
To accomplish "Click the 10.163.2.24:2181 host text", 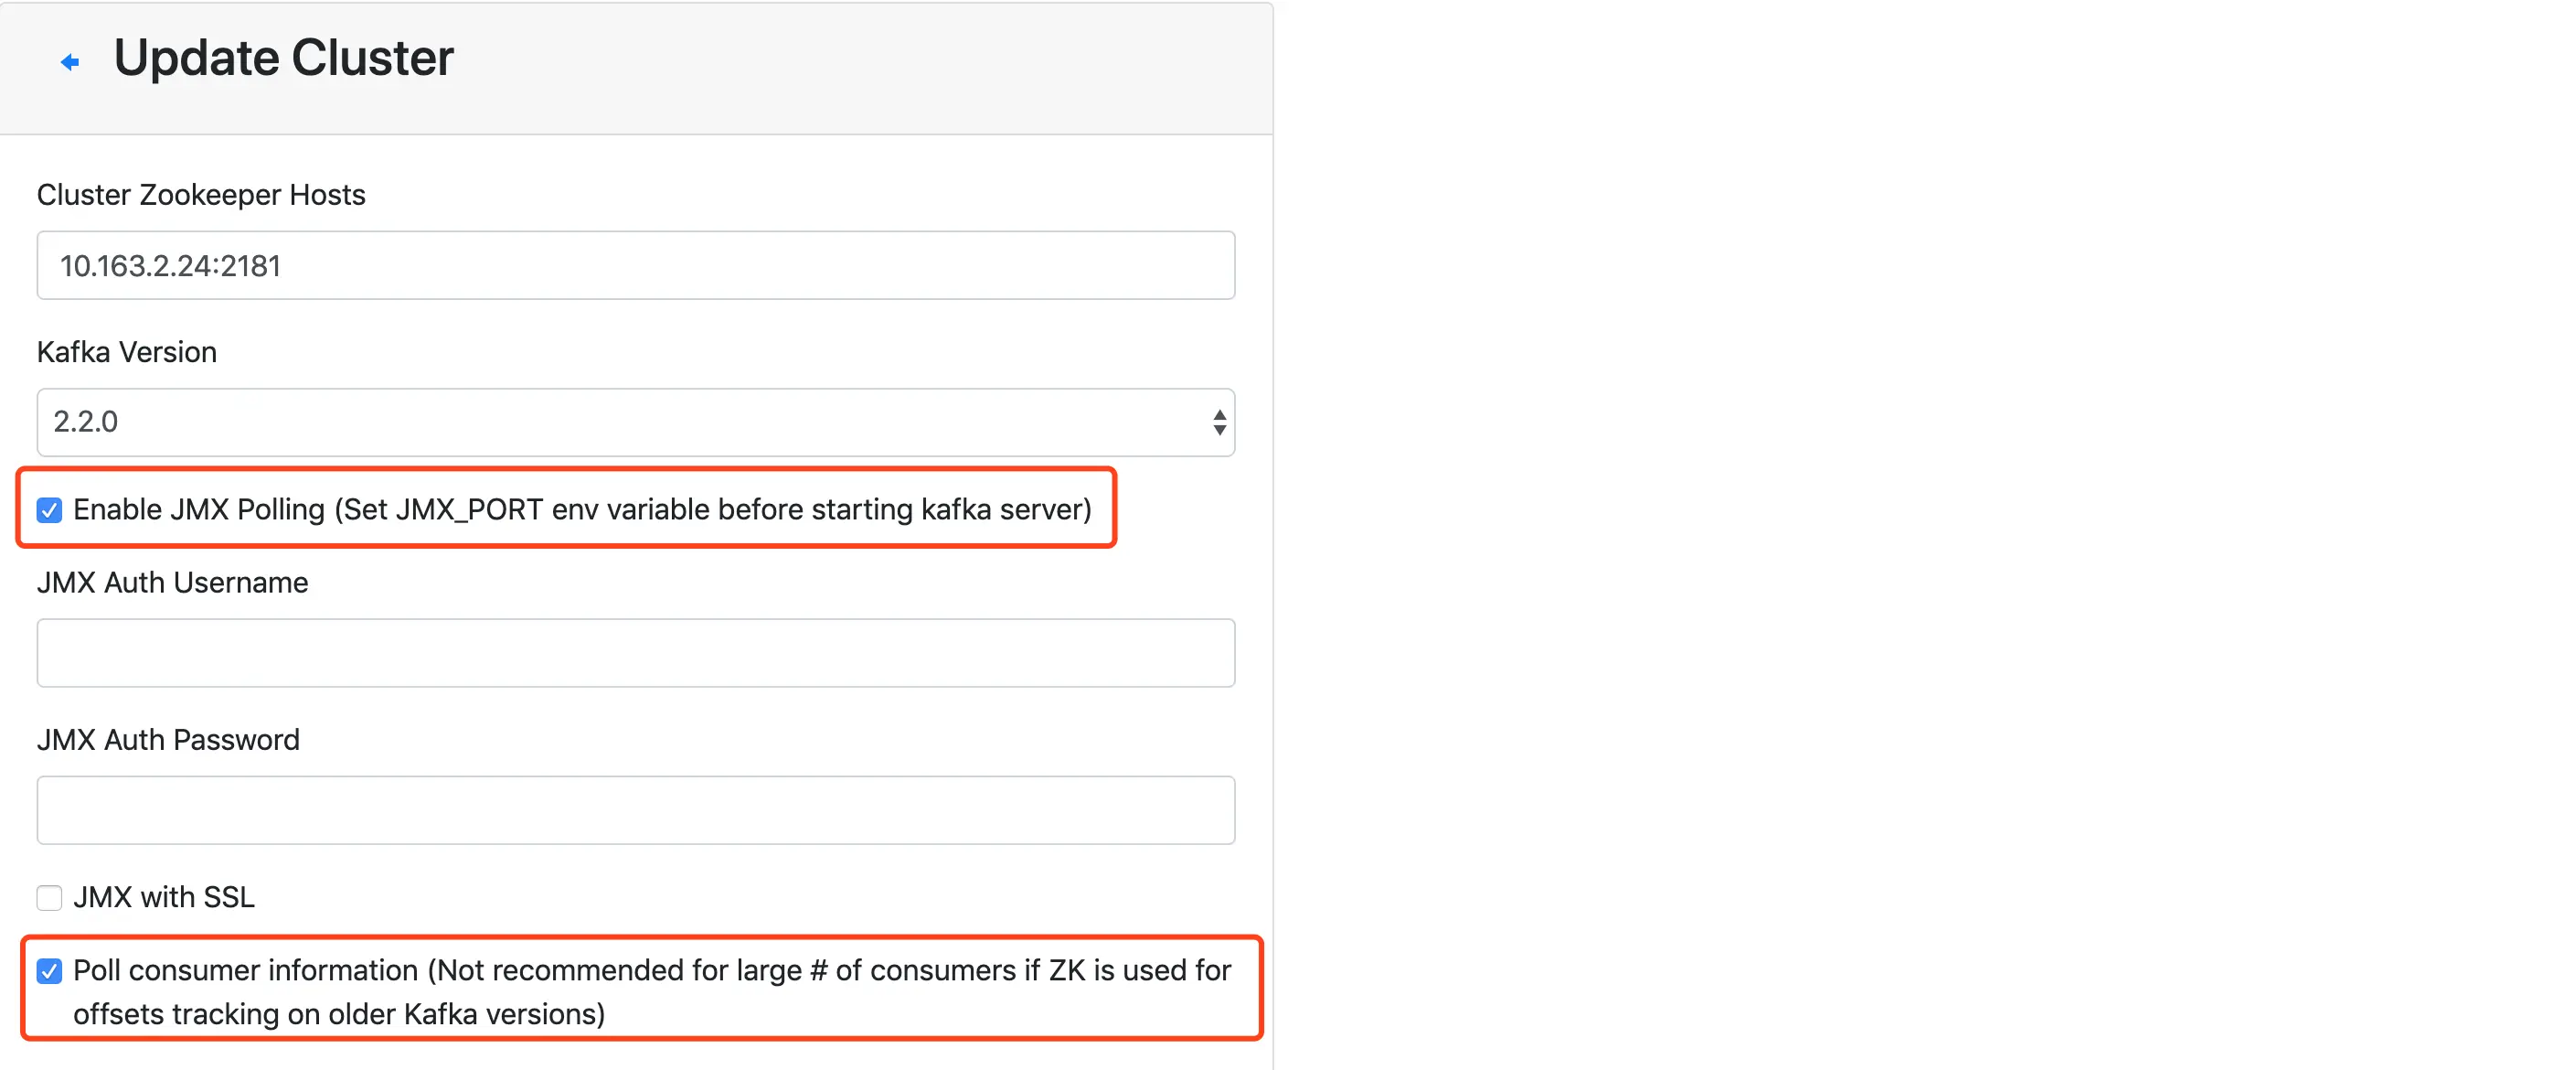I will [x=170, y=266].
